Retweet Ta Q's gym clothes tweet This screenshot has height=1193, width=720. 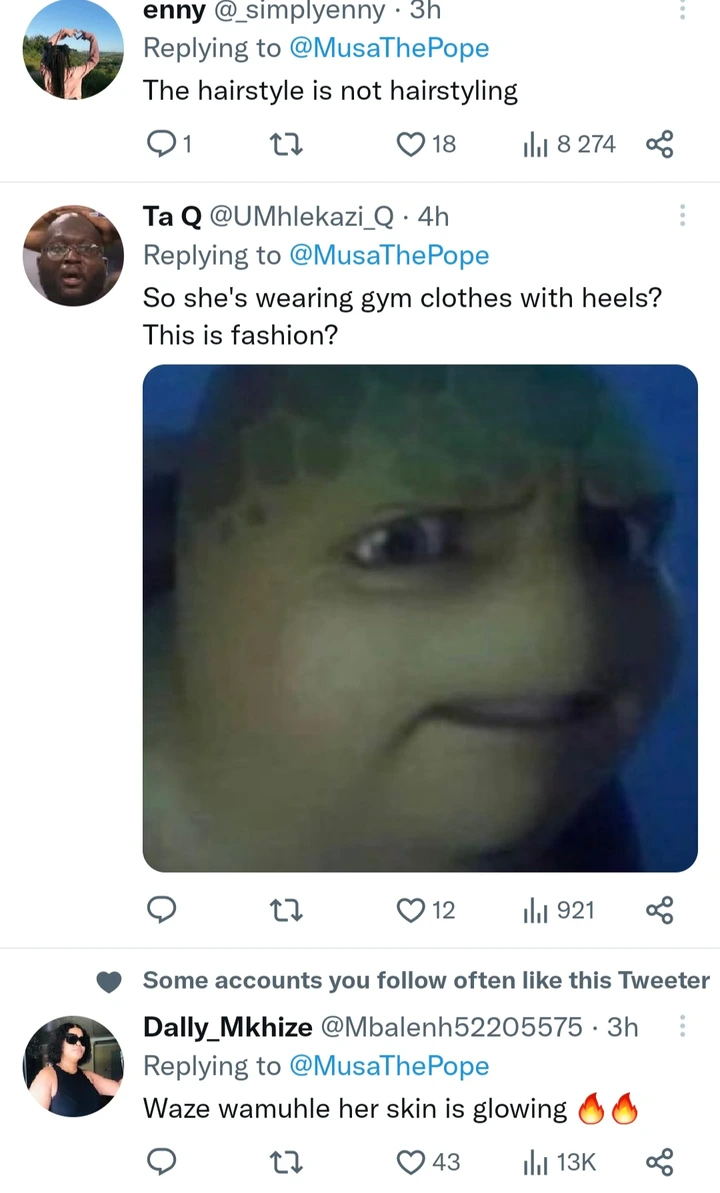tap(287, 910)
